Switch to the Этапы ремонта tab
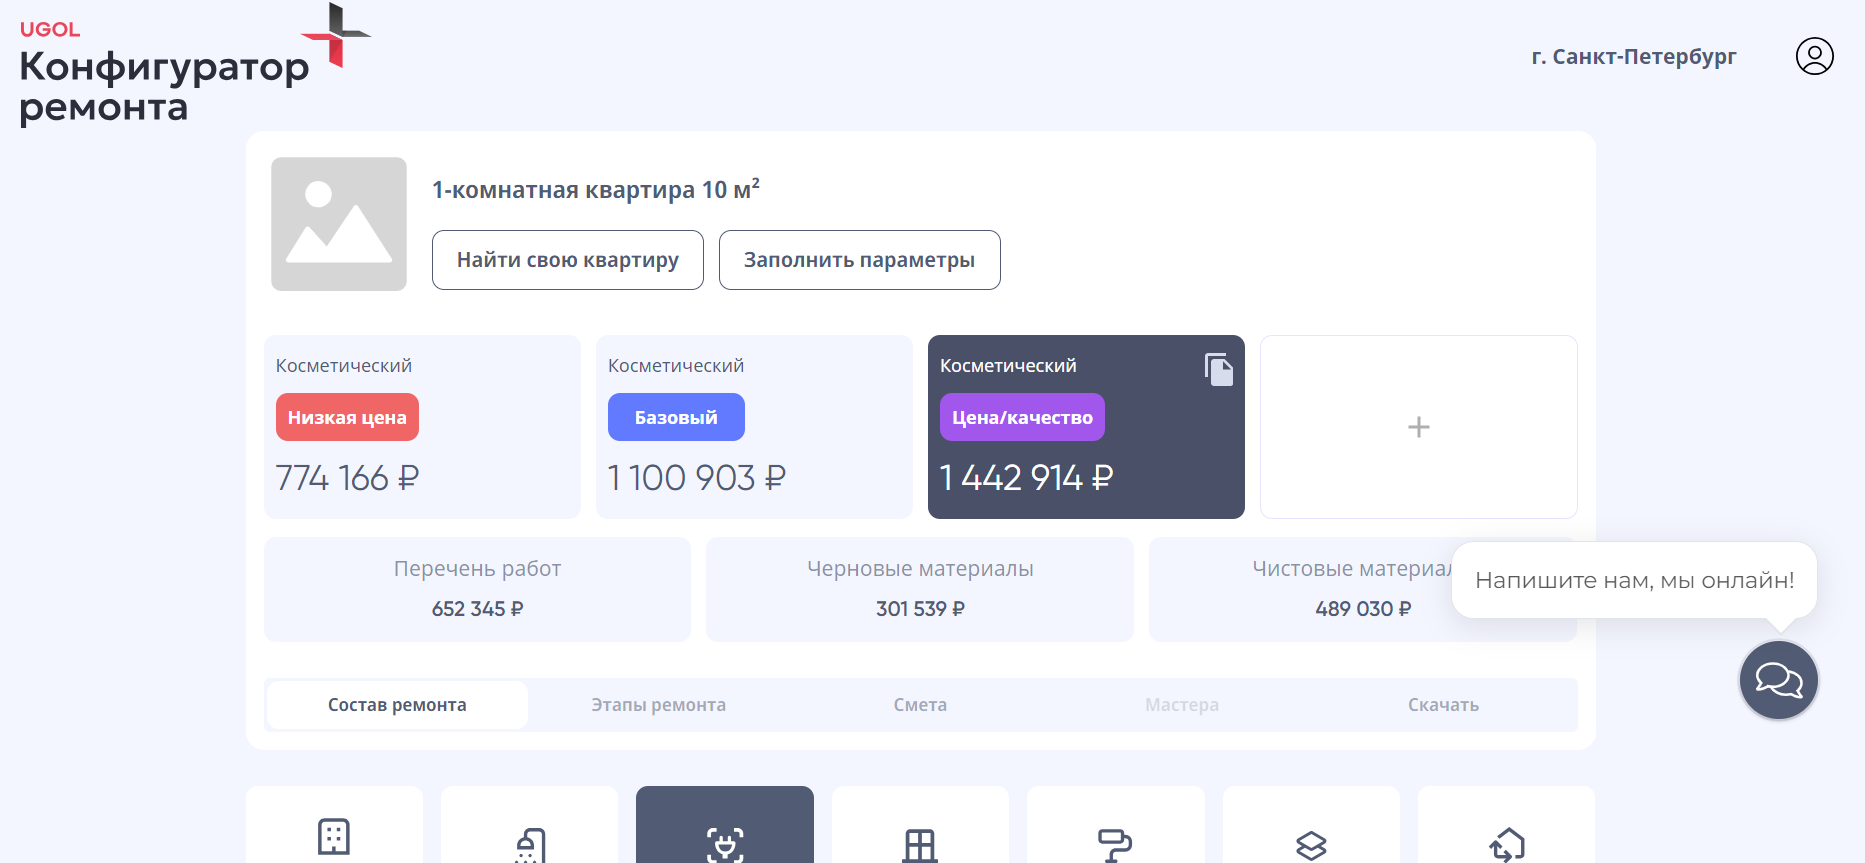Image resolution: width=1865 pixels, height=863 pixels. [658, 705]
